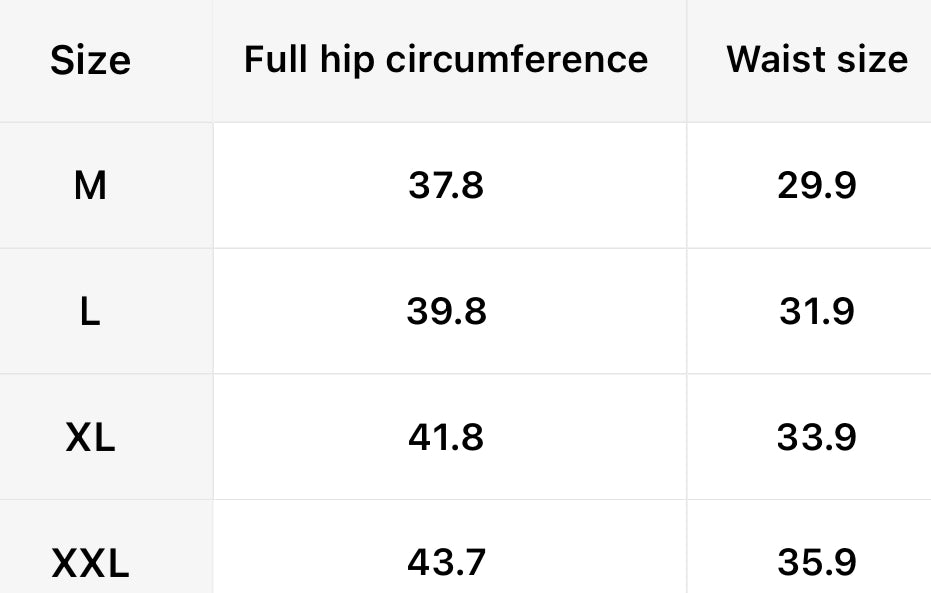Click the L size row label
Viewport: 931px width, 593px height.
[x=90, y=312]
